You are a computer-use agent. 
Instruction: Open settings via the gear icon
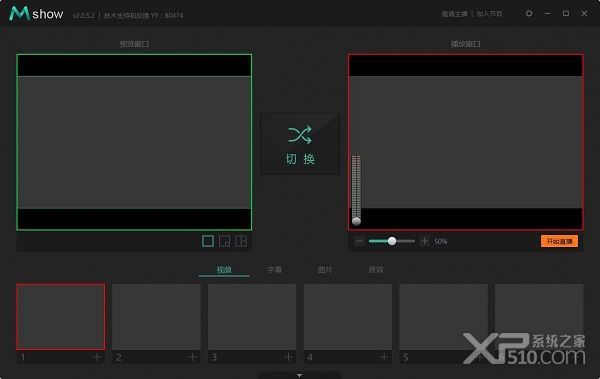pos(529,13)
